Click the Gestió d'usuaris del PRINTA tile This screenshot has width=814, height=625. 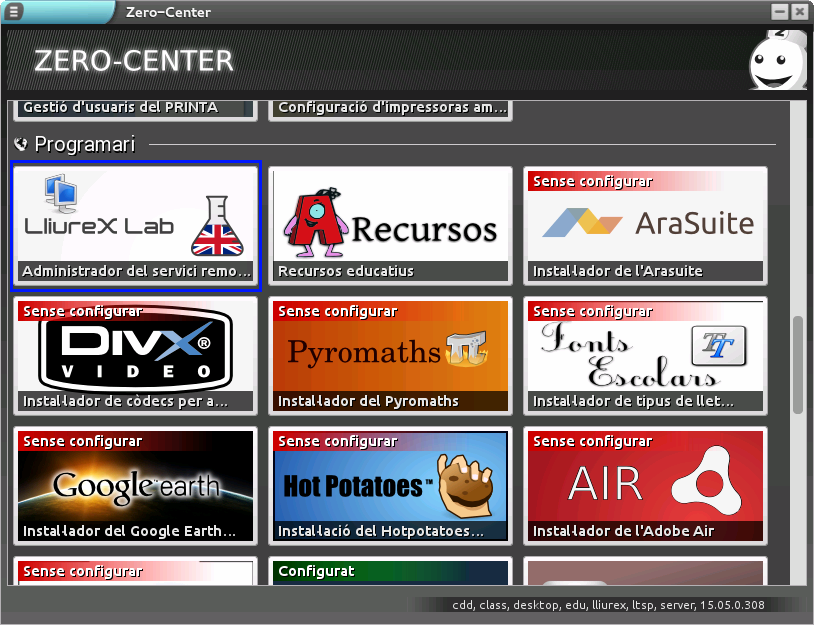(x=135, y=108)
